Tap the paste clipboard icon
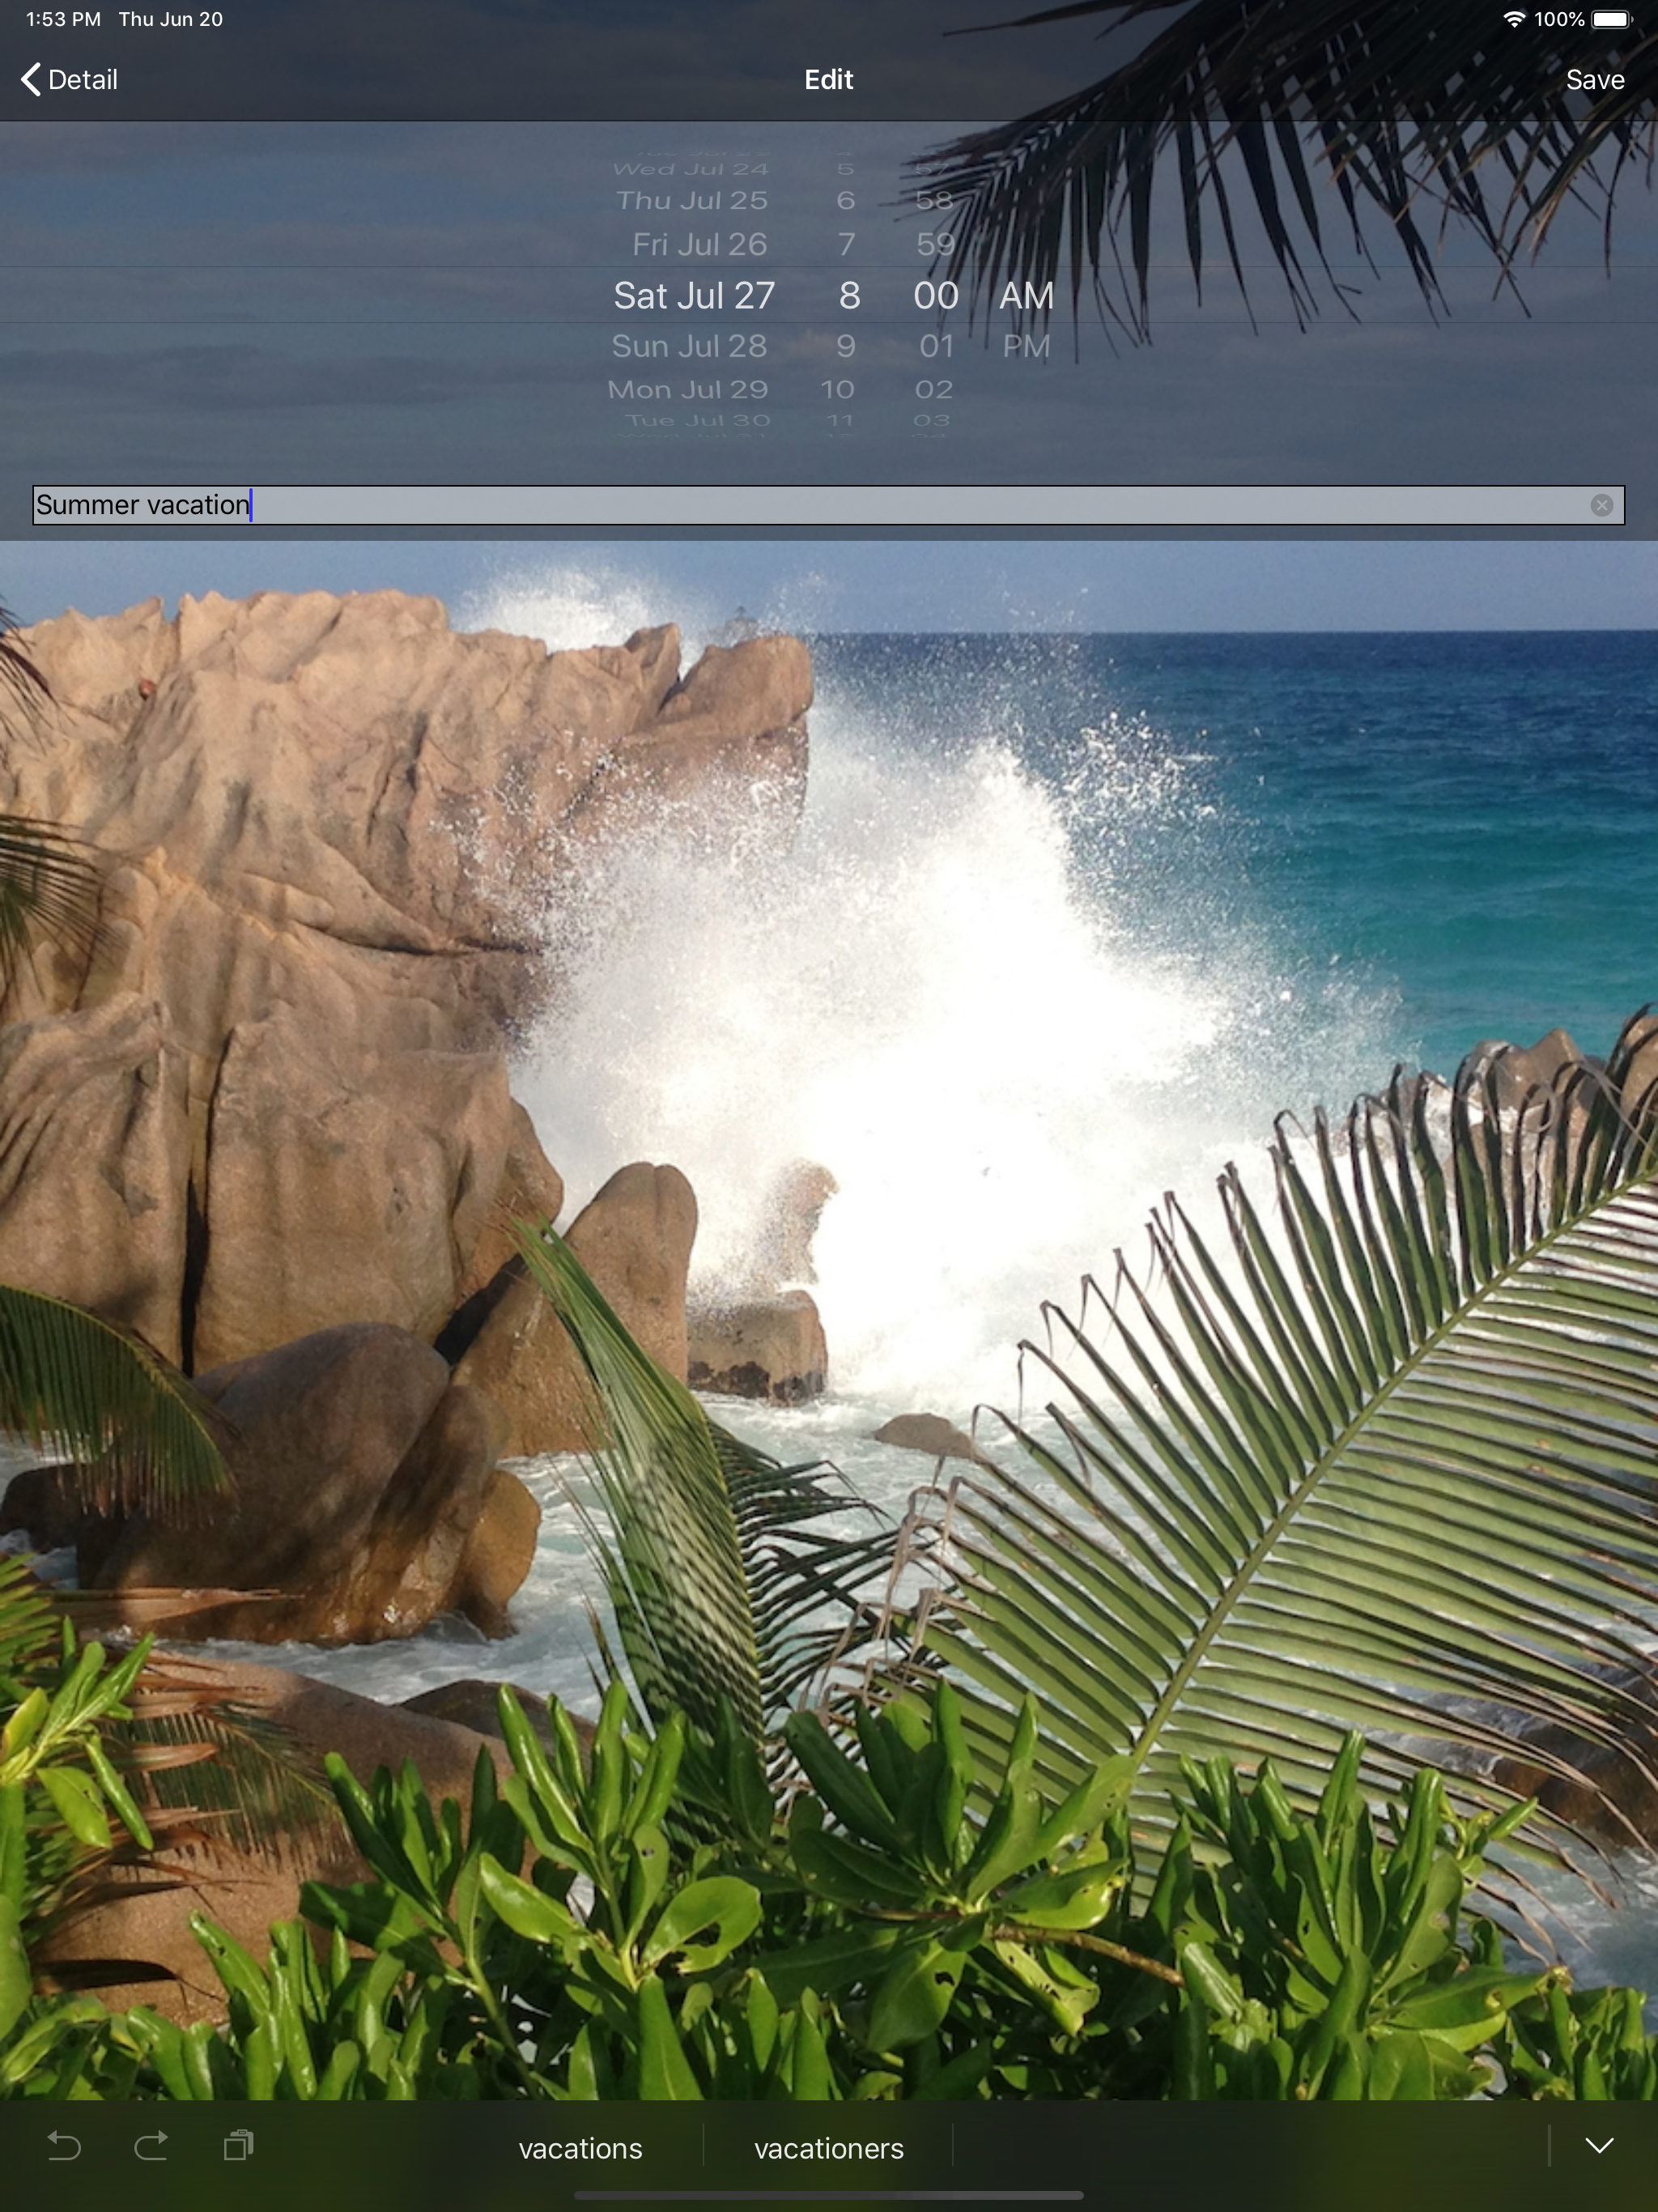The width and height of the screenshot is (1658, 2212). tap(239, 2146)
